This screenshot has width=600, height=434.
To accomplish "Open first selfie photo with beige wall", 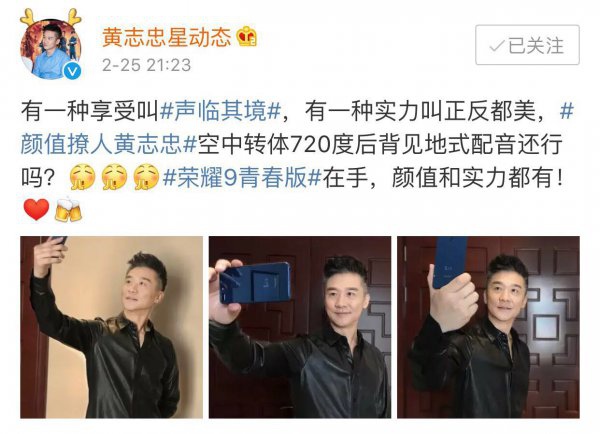I will tap(111, 327).
